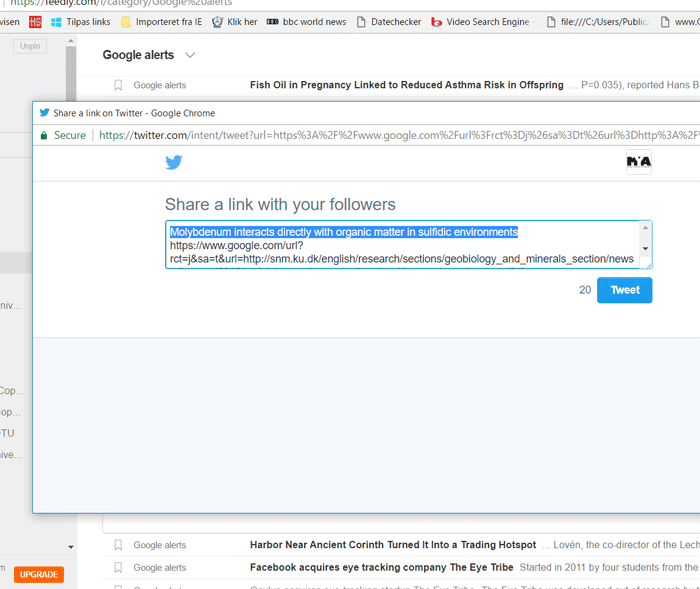
Task: Click the red HS bookmark icon
Action: (x=35, y=22)
